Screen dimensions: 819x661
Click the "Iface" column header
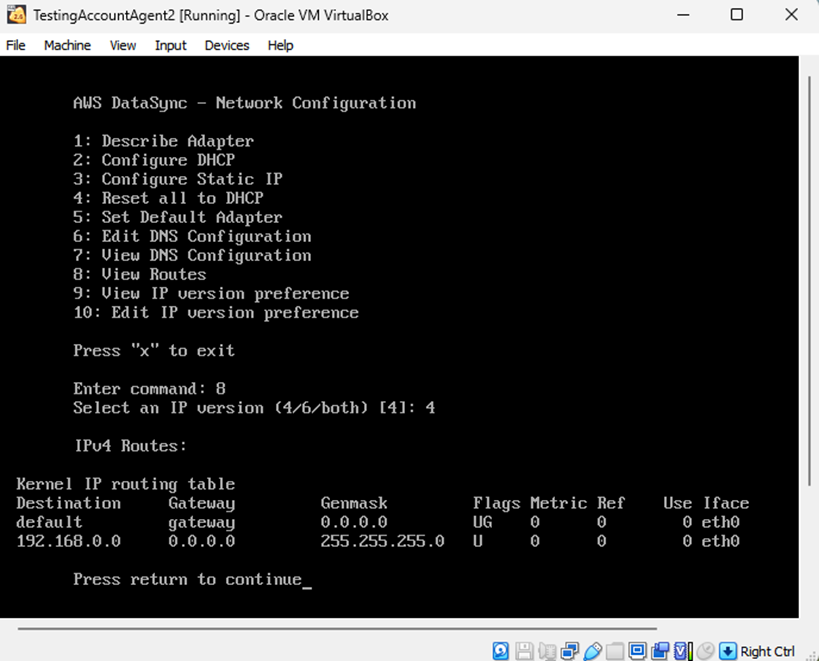click(x=726, y=503)
